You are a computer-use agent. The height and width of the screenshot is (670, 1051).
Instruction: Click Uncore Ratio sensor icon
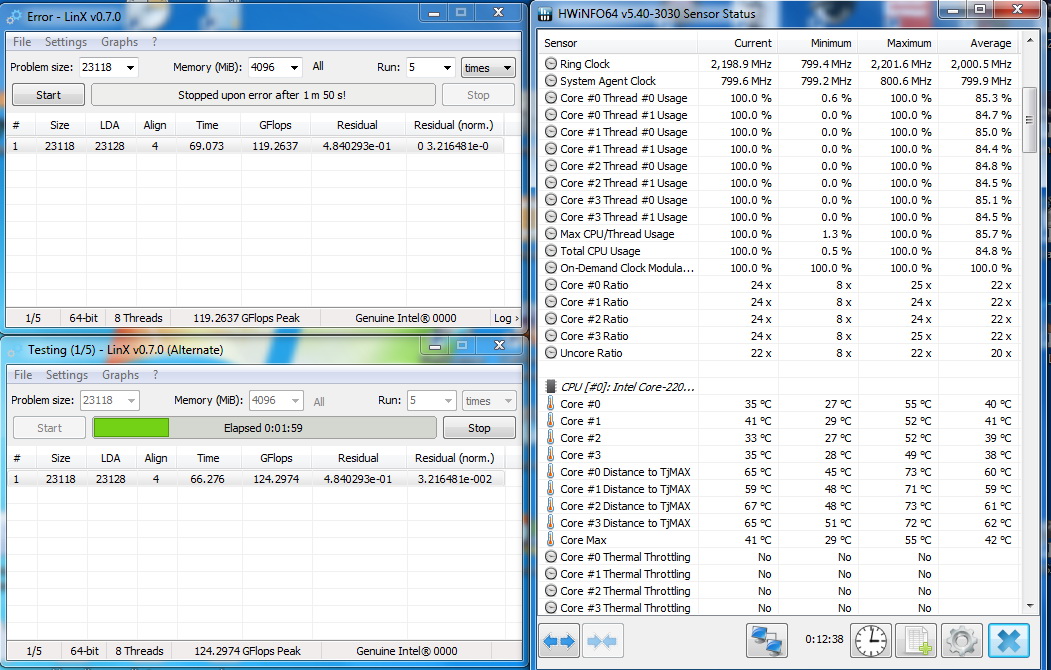pos(551,352)
